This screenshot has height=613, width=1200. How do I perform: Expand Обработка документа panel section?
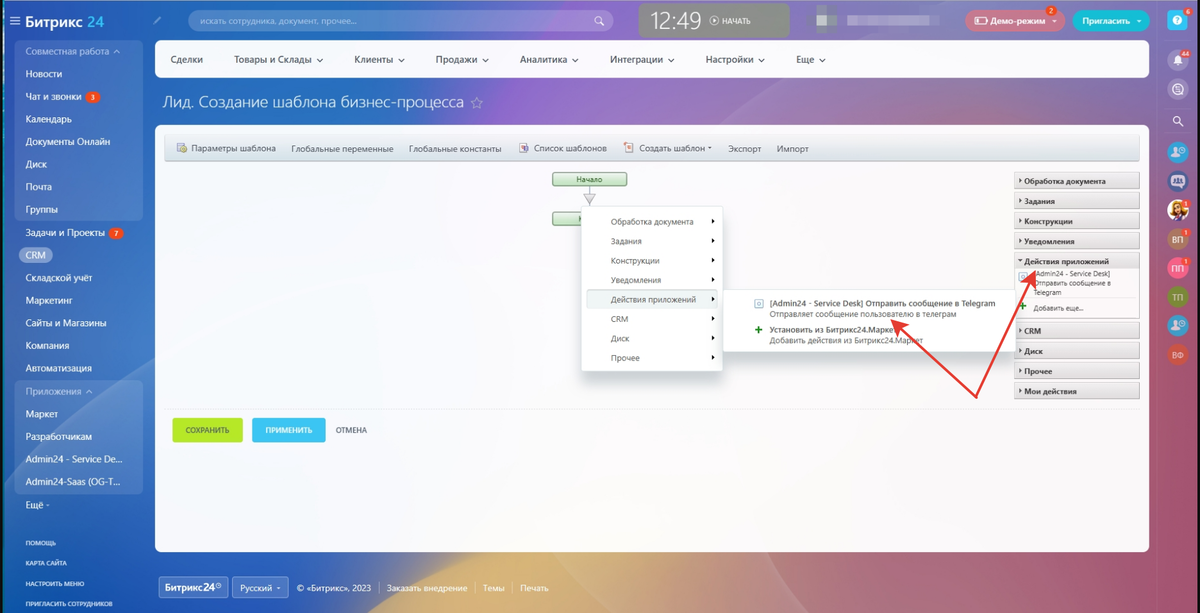pyautogui.click(x=1077, y=181)
